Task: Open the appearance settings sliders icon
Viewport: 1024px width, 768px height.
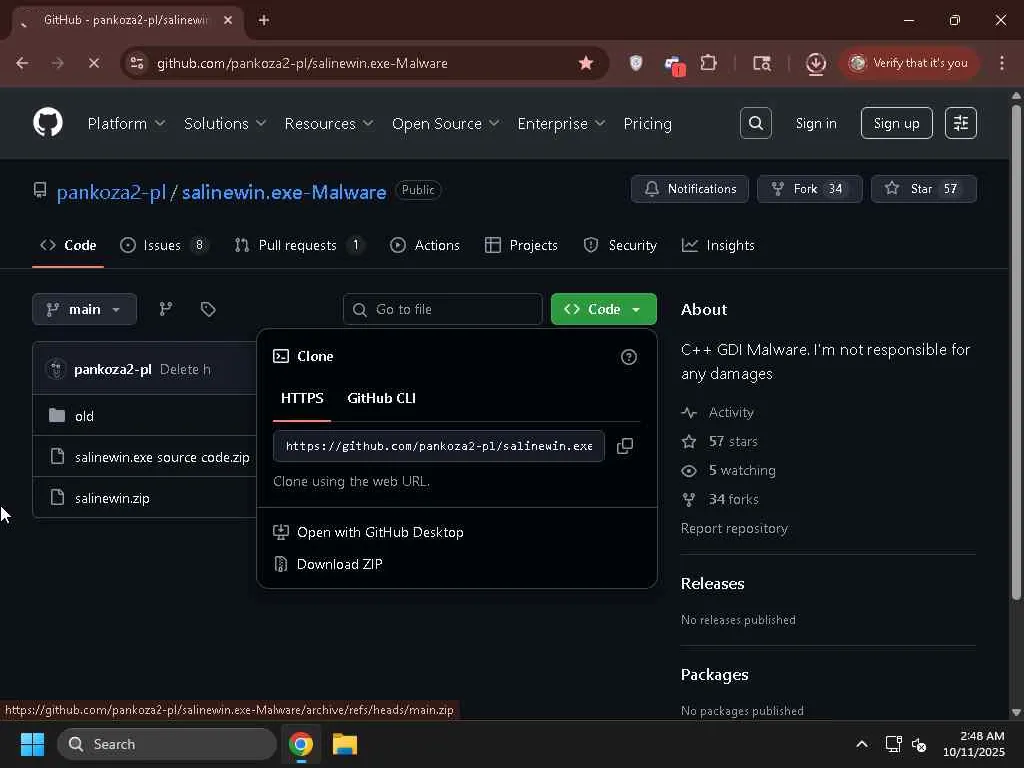Action: tap(961, 123)
